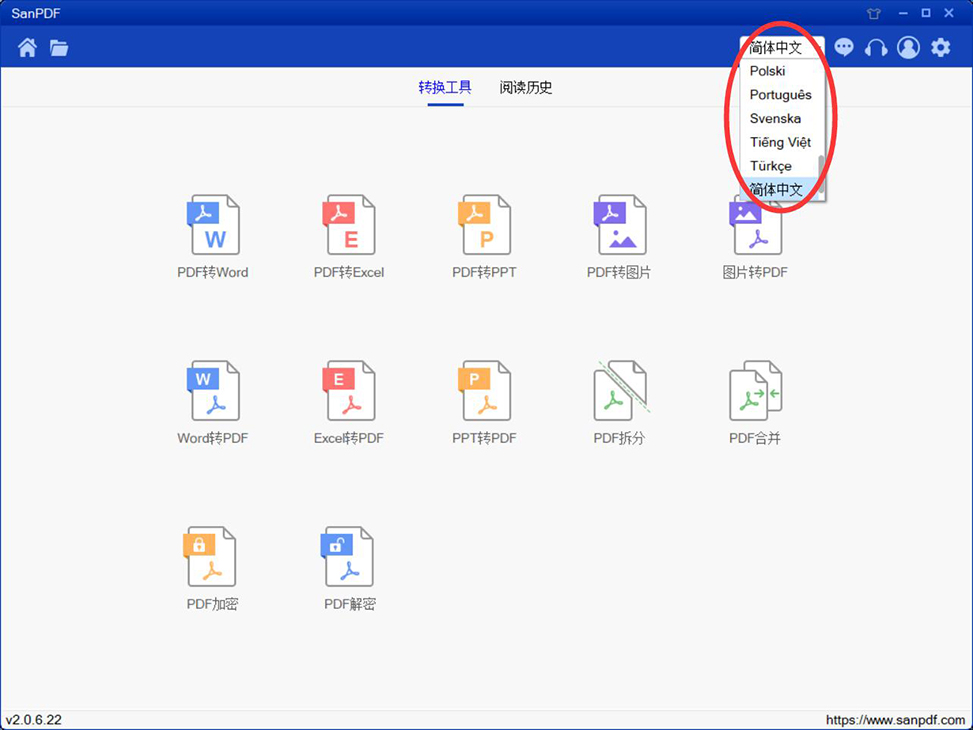This screenshot has width=973, height=730.
Task: Launch the PPT转PDF converter
Action: [x=484, y=403]
